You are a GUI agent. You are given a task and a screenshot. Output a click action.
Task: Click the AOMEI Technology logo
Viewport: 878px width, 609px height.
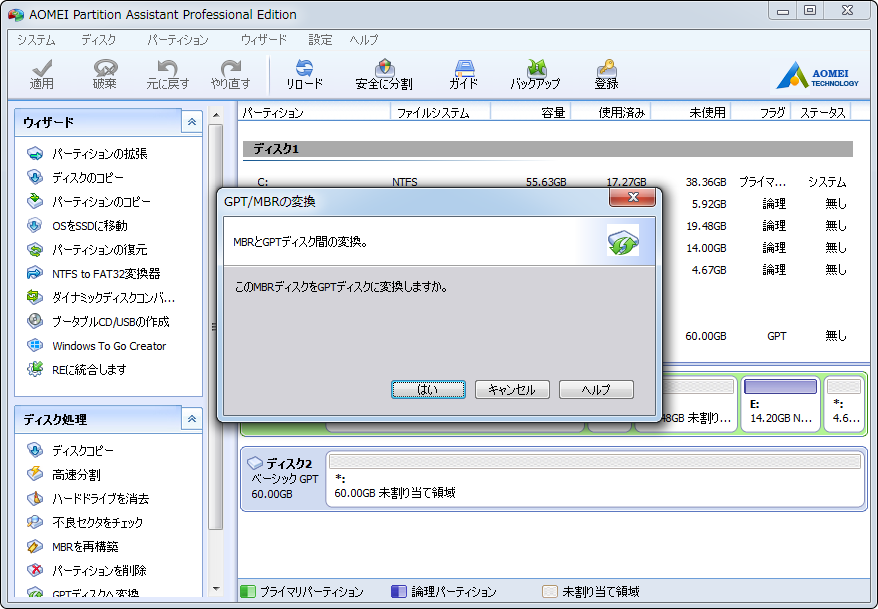click(818, 76)
